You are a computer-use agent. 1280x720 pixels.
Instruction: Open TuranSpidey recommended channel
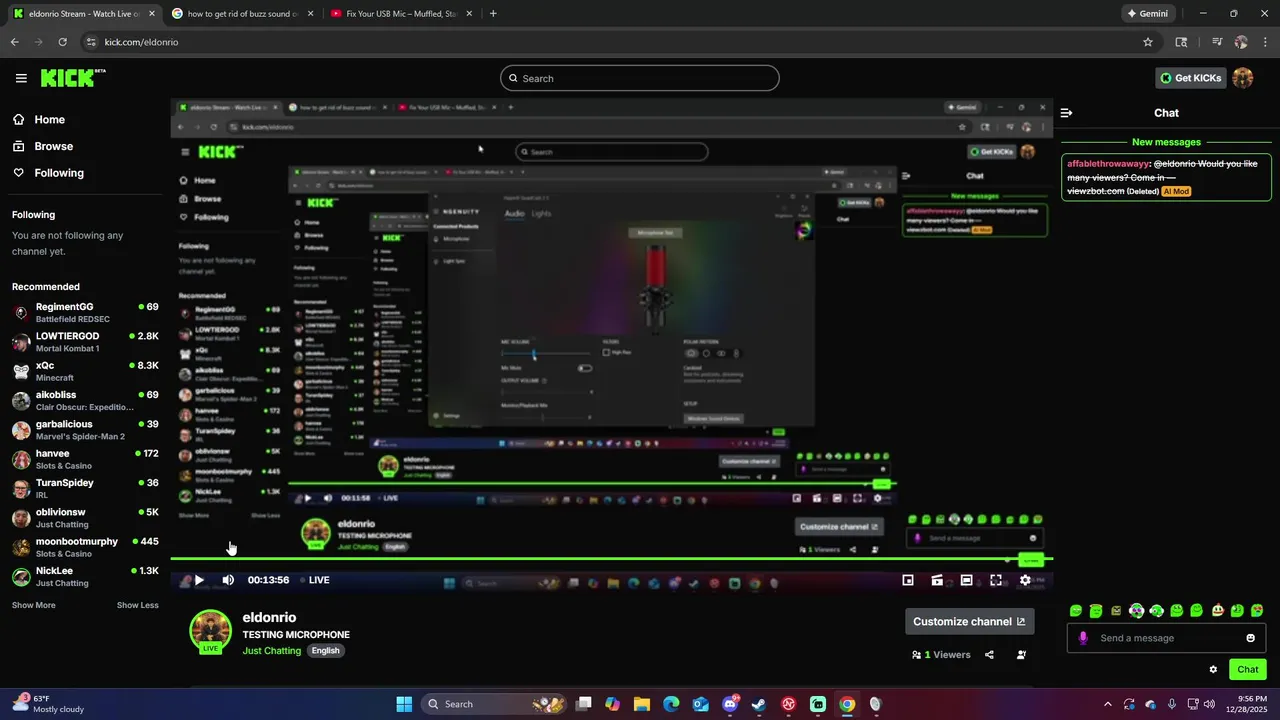coord(85,488)
